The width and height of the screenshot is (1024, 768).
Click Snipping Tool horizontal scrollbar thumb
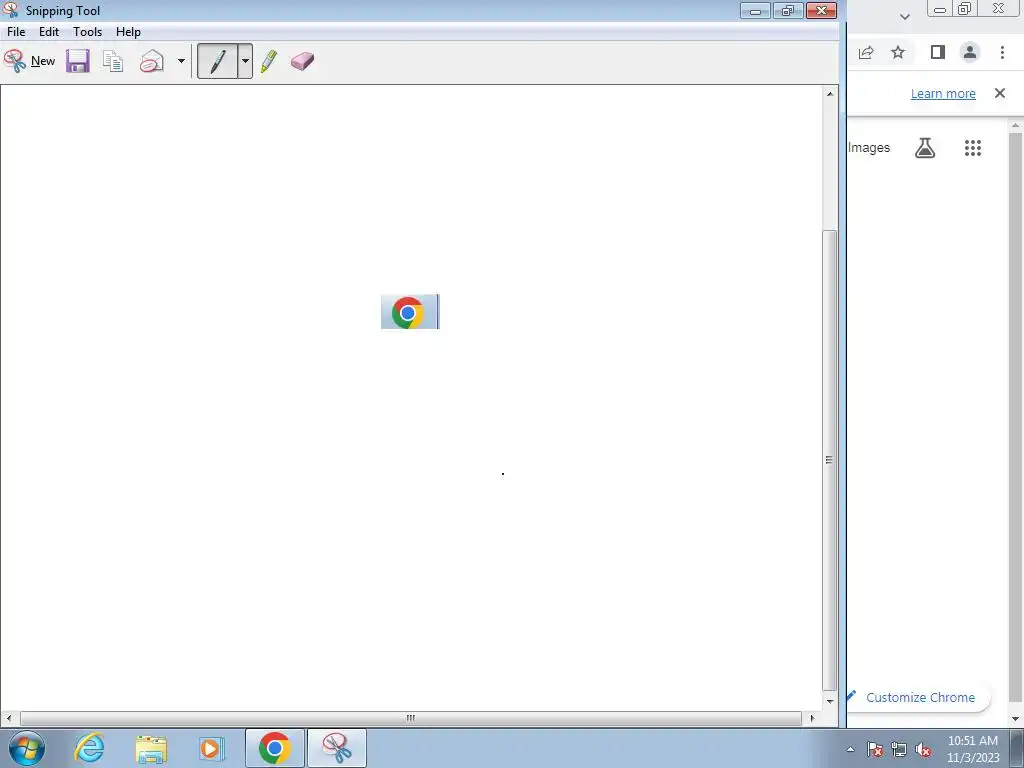coord(411,718)
